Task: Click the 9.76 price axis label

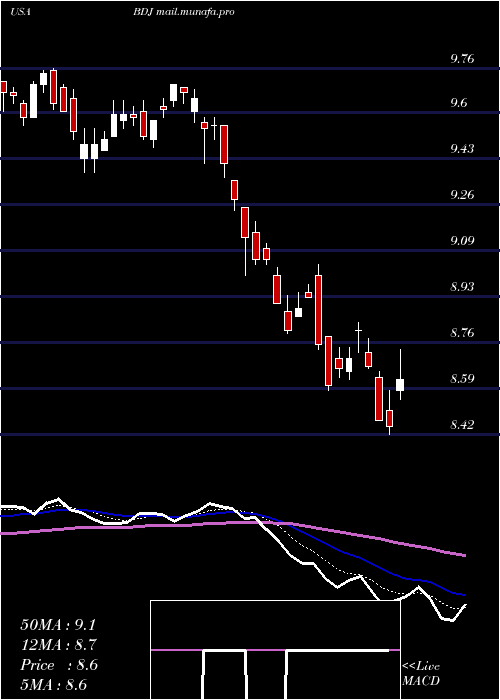Action: tap(462, 59)
